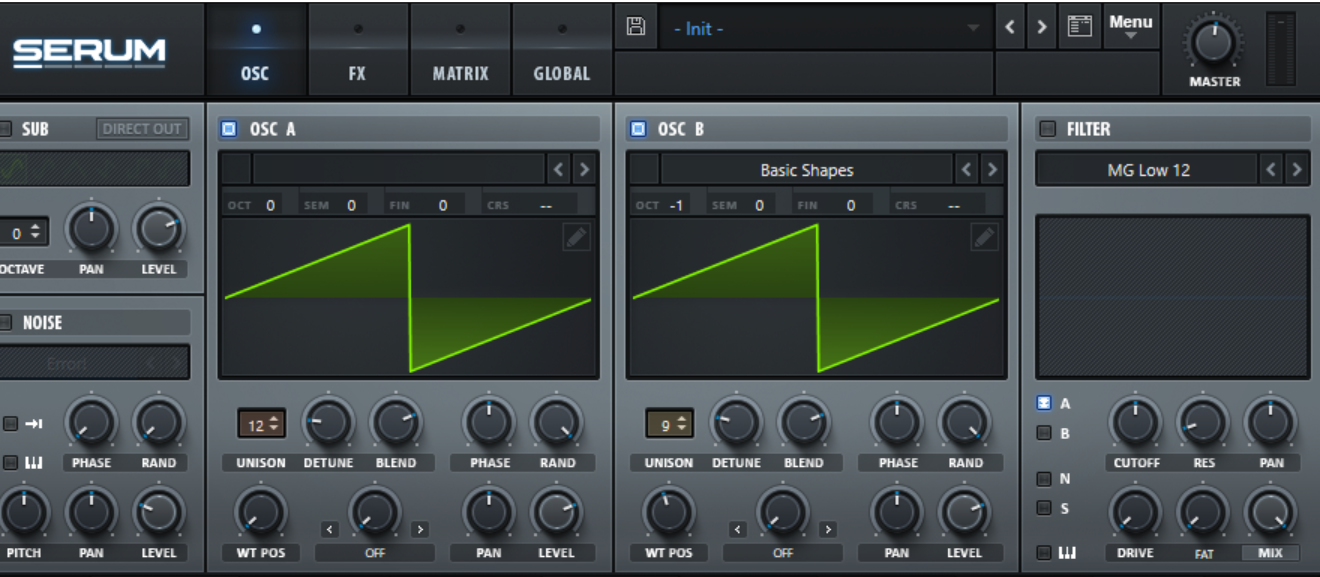1320x577 pixels.
Task: Select next filter type after MG Low 12
Action: [1297, 170]
